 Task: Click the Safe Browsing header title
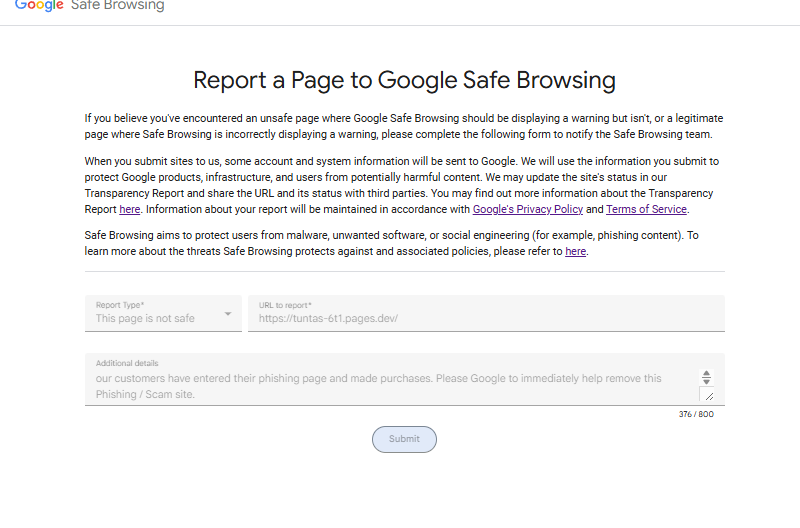117,6
